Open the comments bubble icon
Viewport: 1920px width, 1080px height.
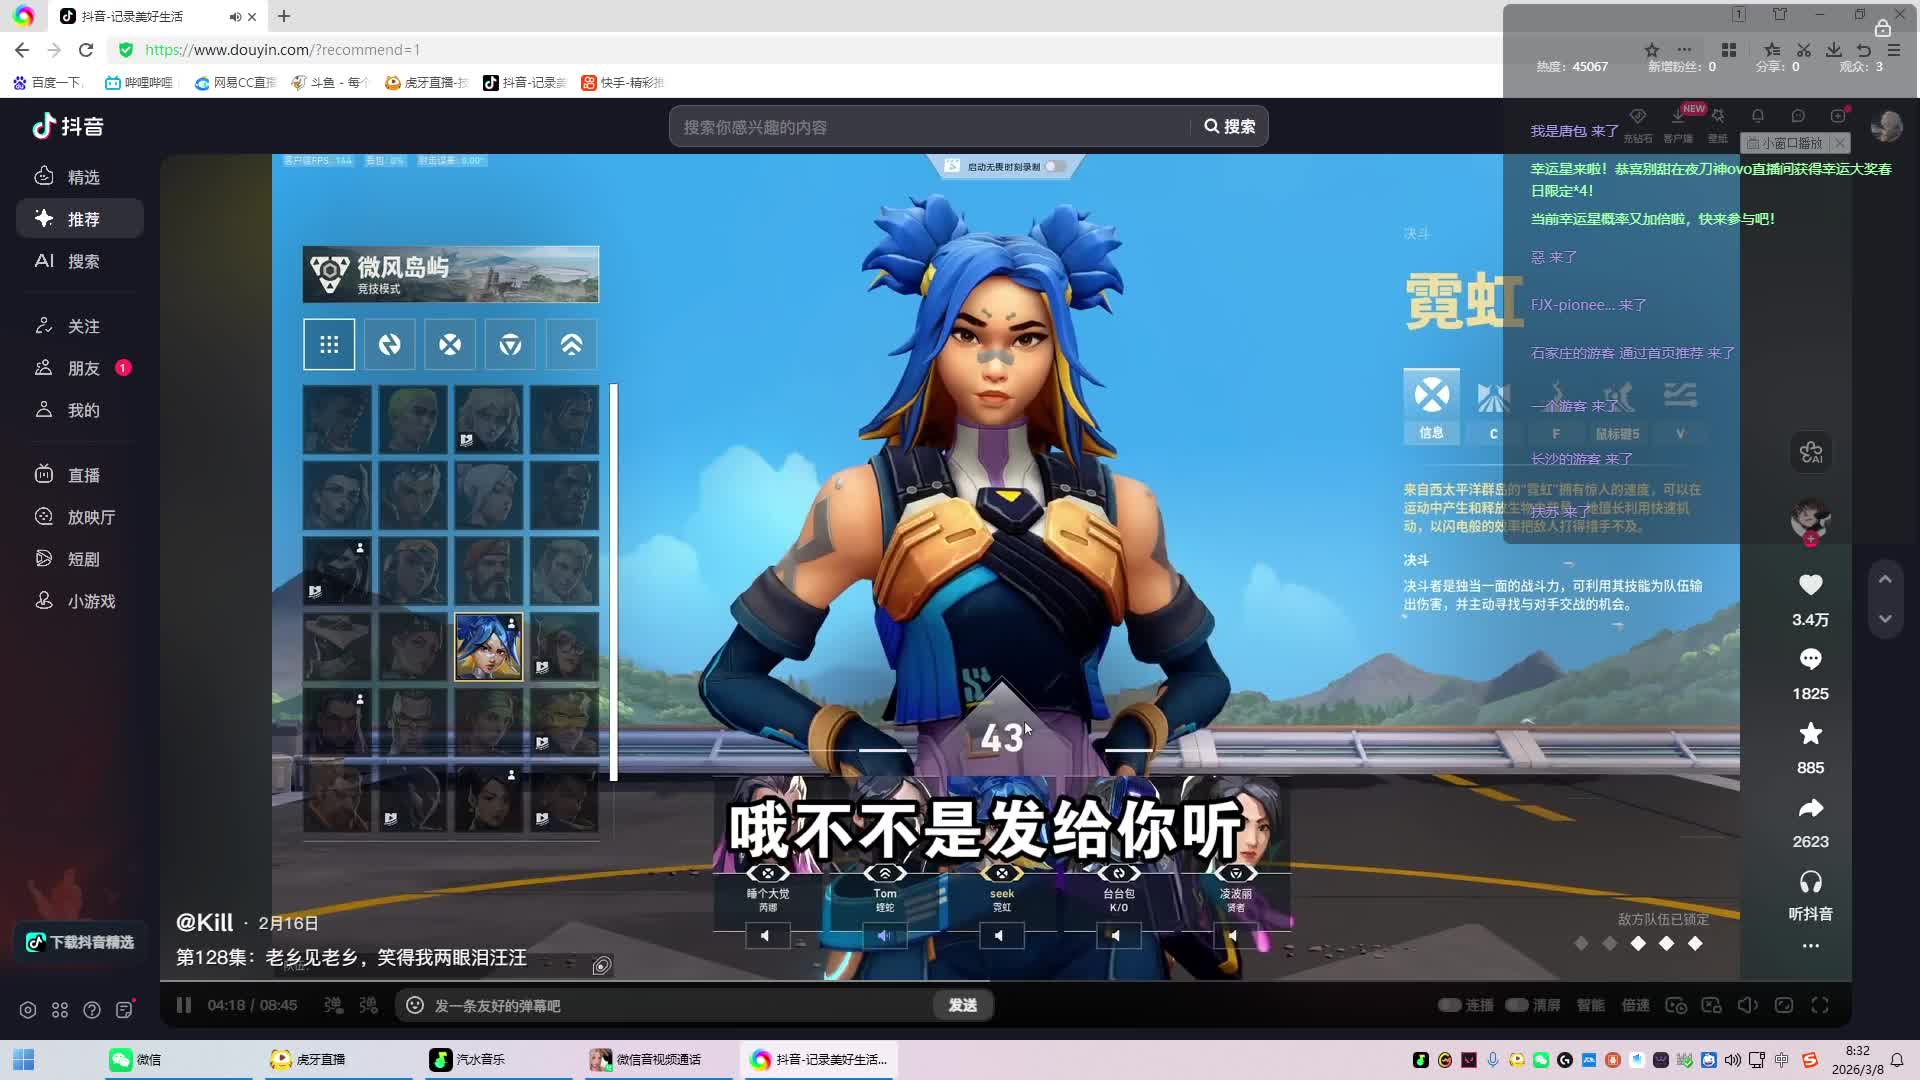(x=1810, y=659)
